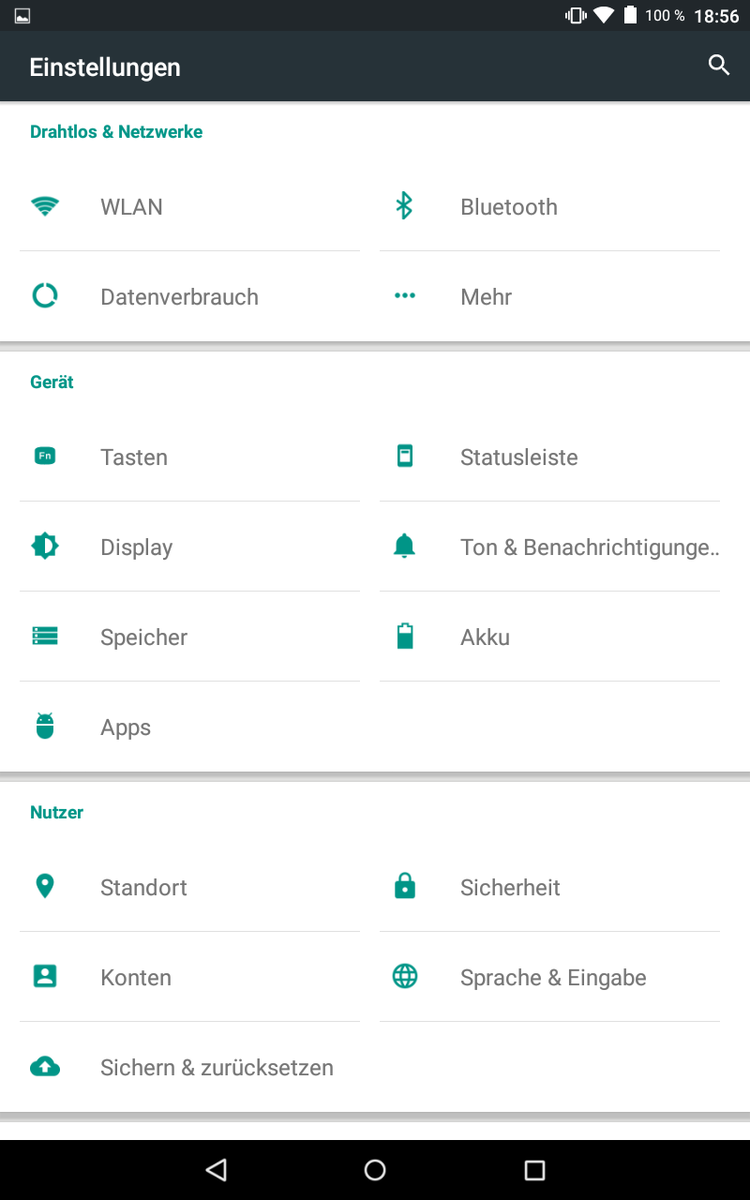Open the Konten accounts entry
The image size is (750, 1200).
pyautogui.click(x=136, y=977)
